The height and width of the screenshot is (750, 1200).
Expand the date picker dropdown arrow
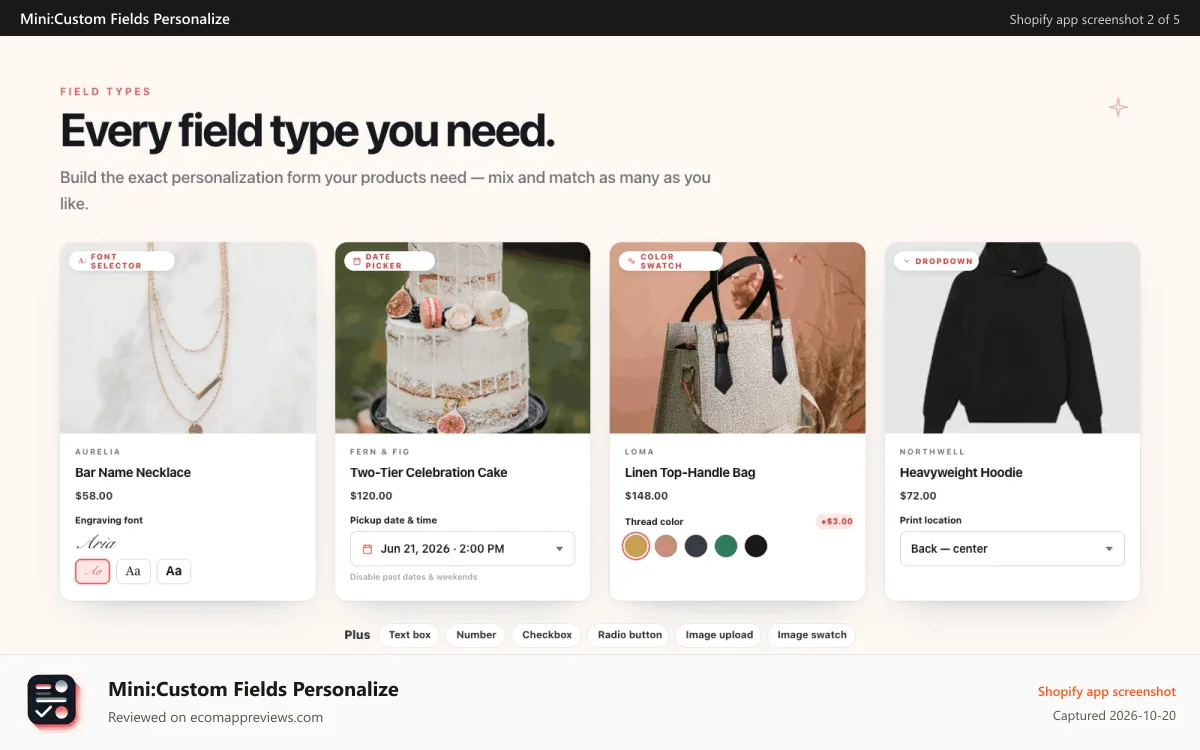pos(559,549)
